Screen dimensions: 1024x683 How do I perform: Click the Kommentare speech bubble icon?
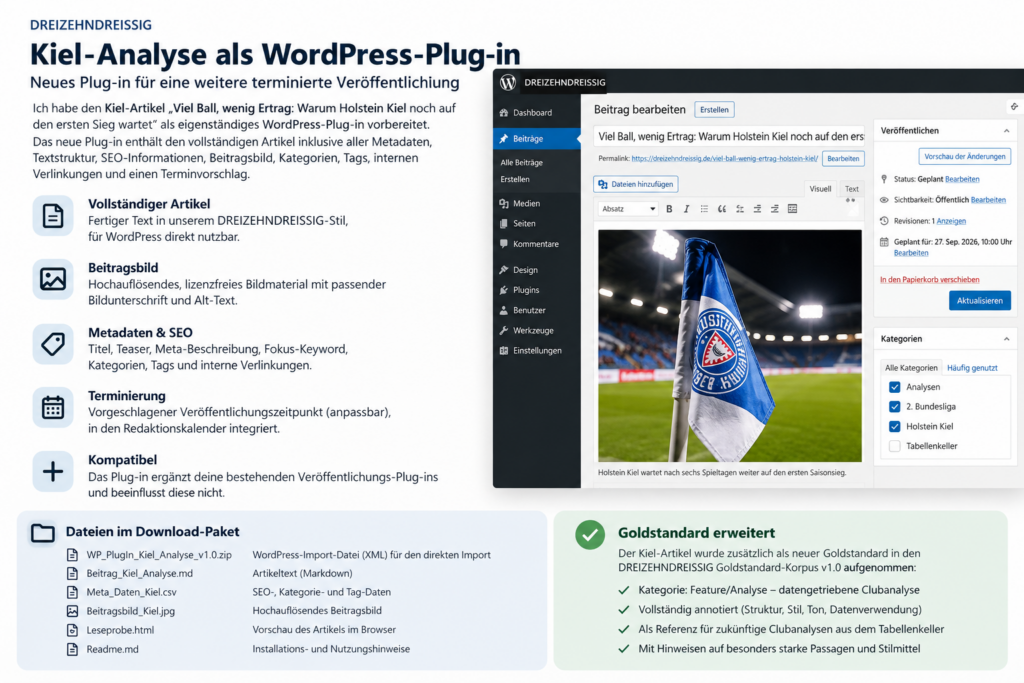click(x=504, y=244)
